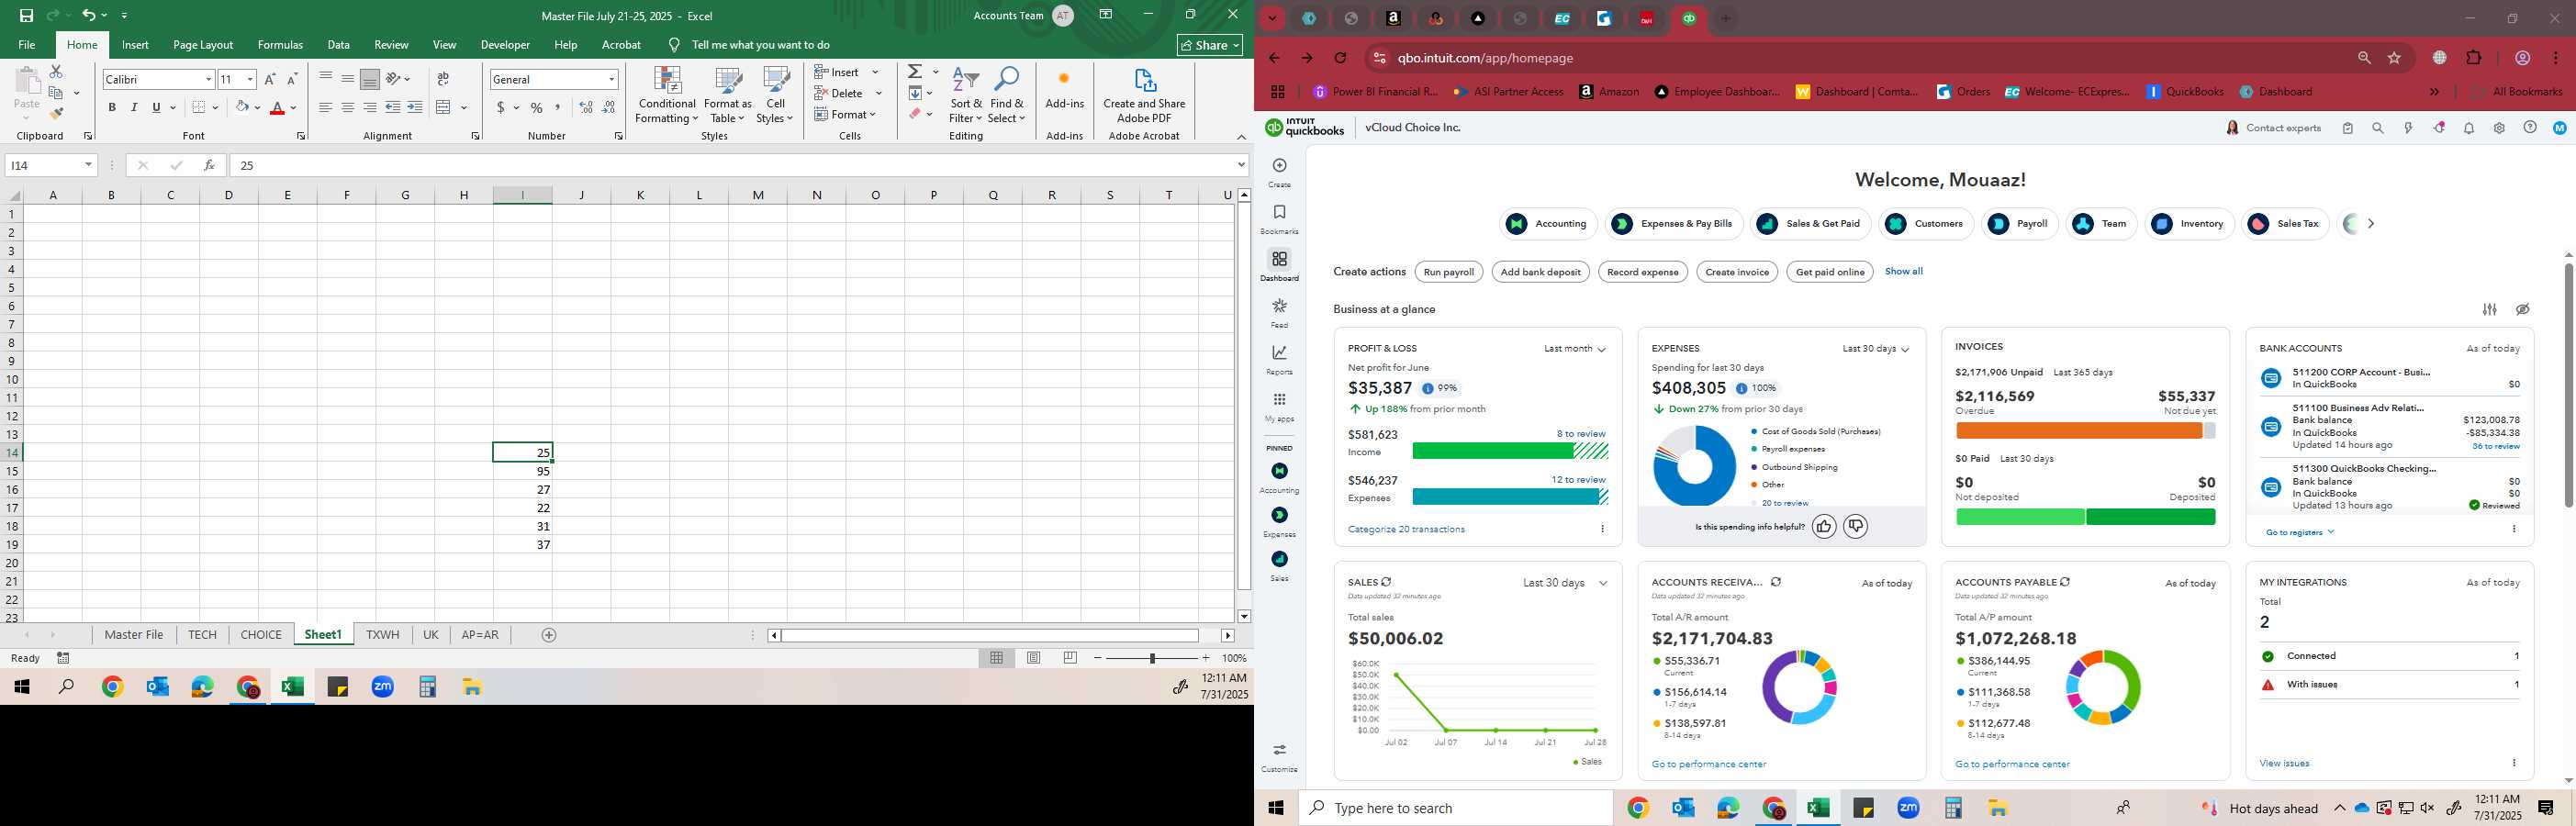This screenshot has width=2576, height=826.
Task: Open the Excel font name dropdown
Action: pyautogui.click(x=208, y=79)
